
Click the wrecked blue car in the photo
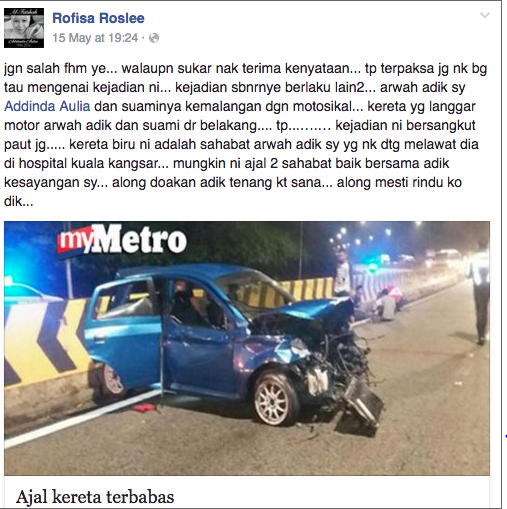point(233,347)
